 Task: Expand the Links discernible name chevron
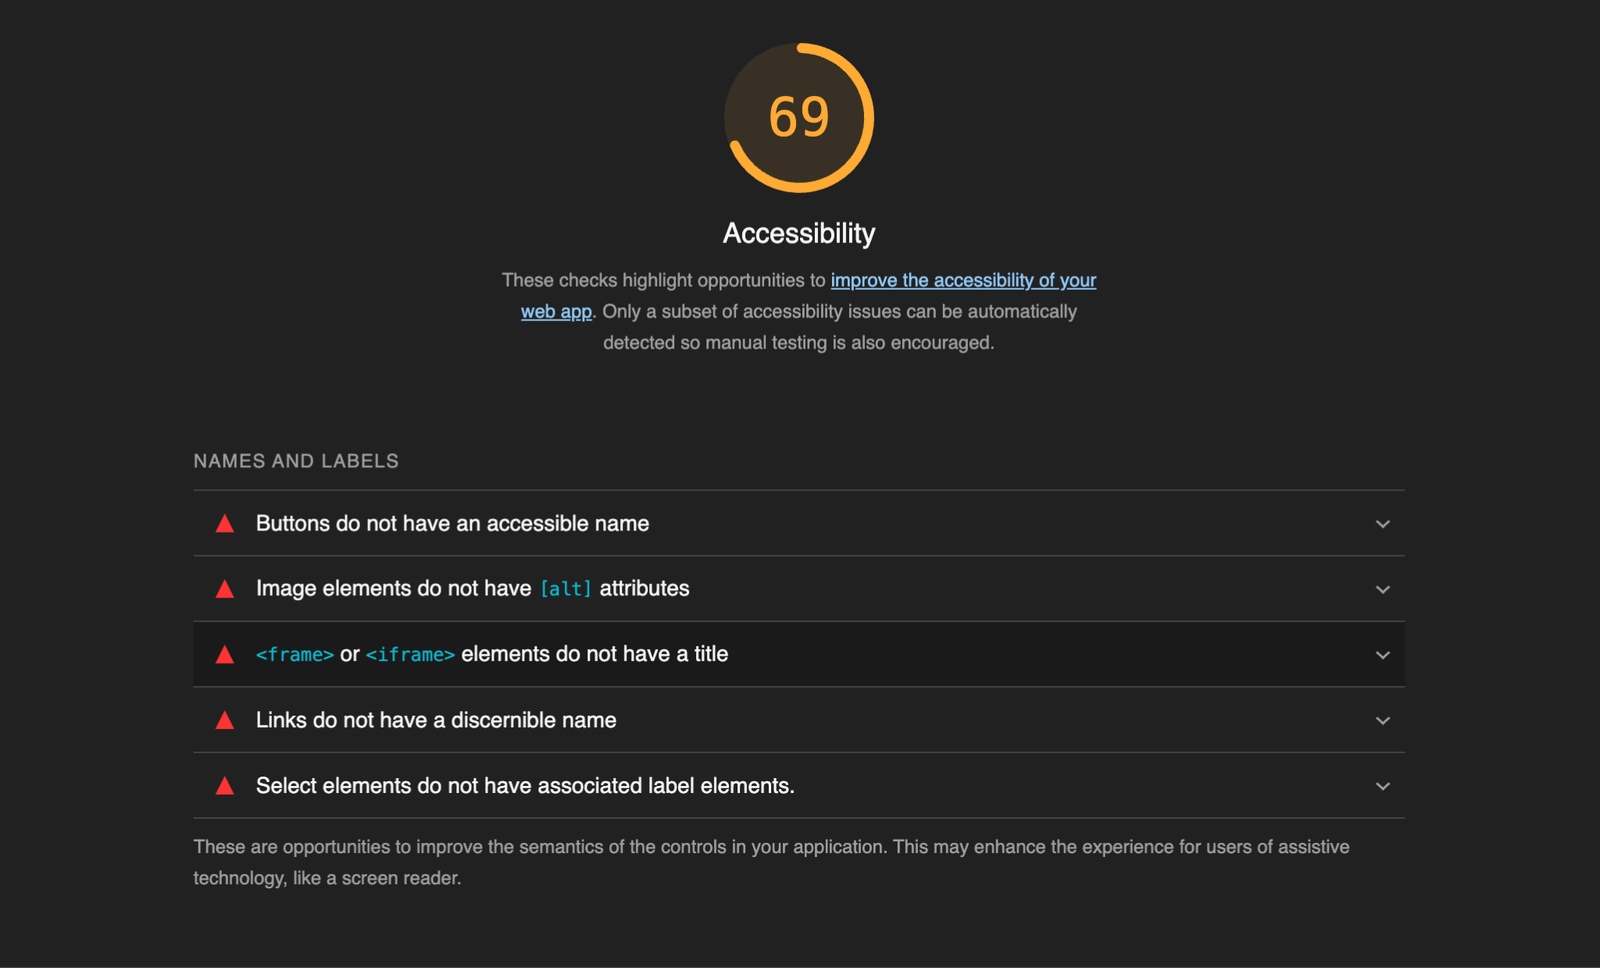coord(1382,721)
